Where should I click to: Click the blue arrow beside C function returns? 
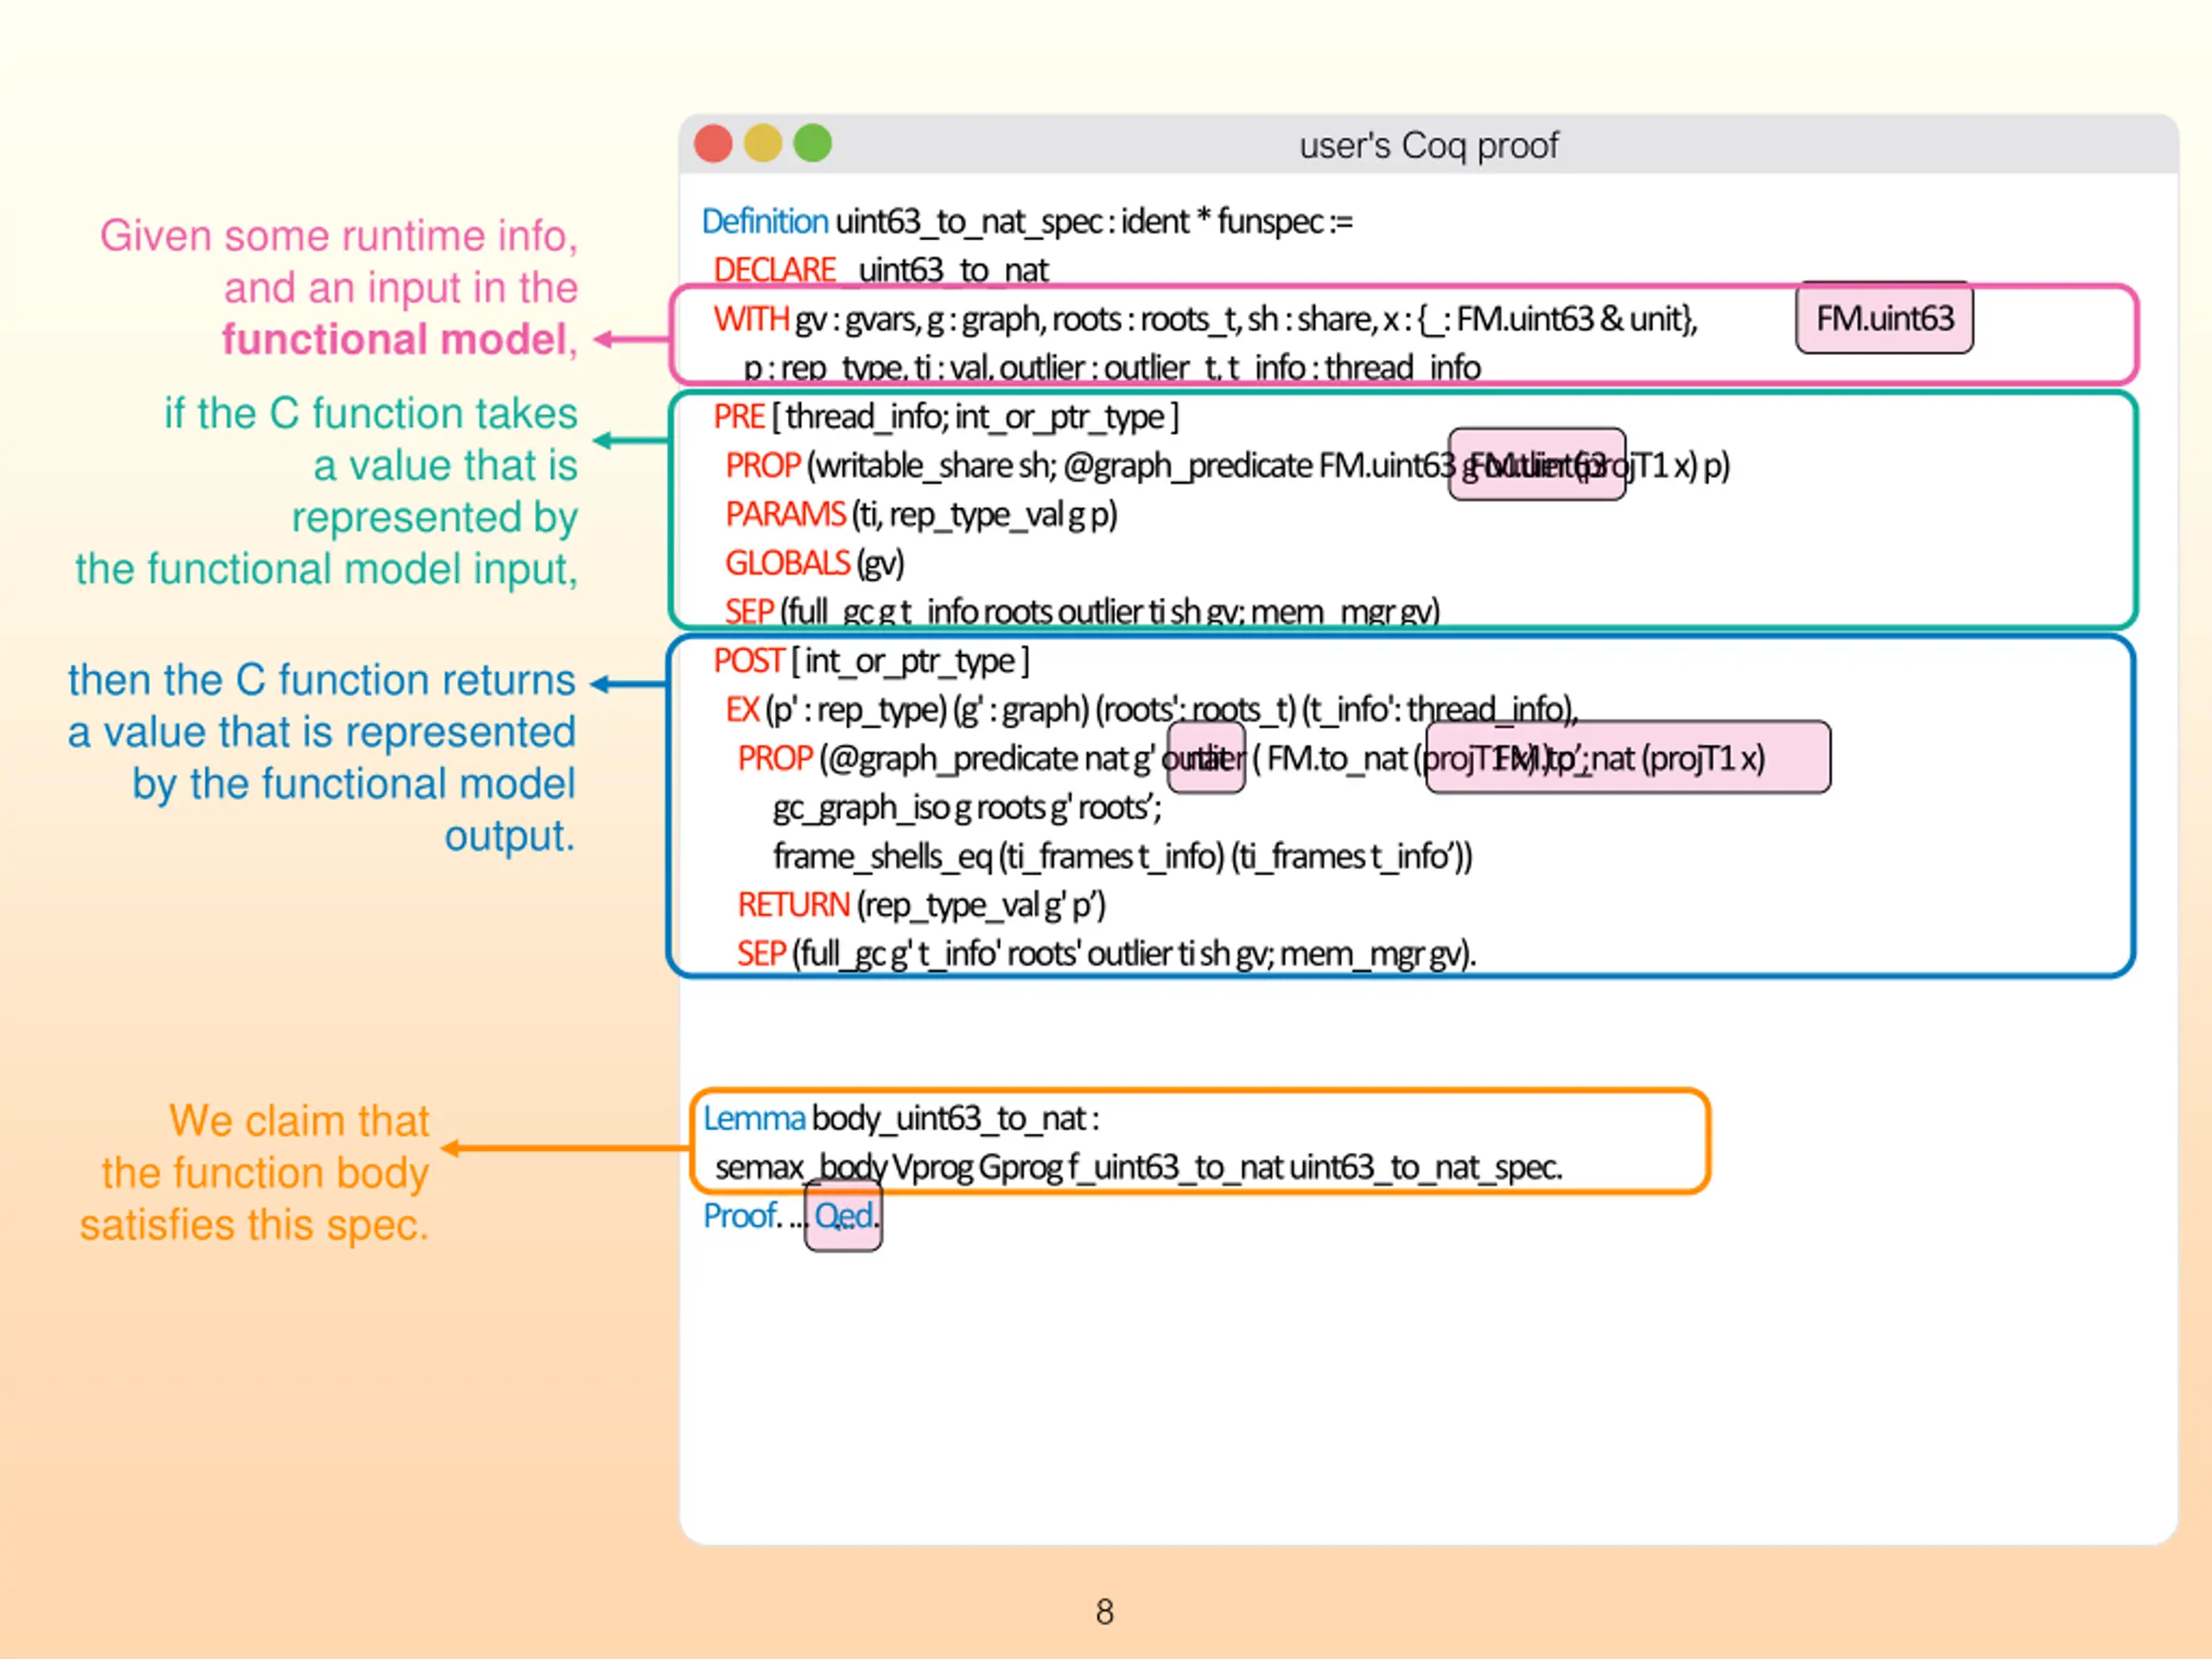point(629,684)
